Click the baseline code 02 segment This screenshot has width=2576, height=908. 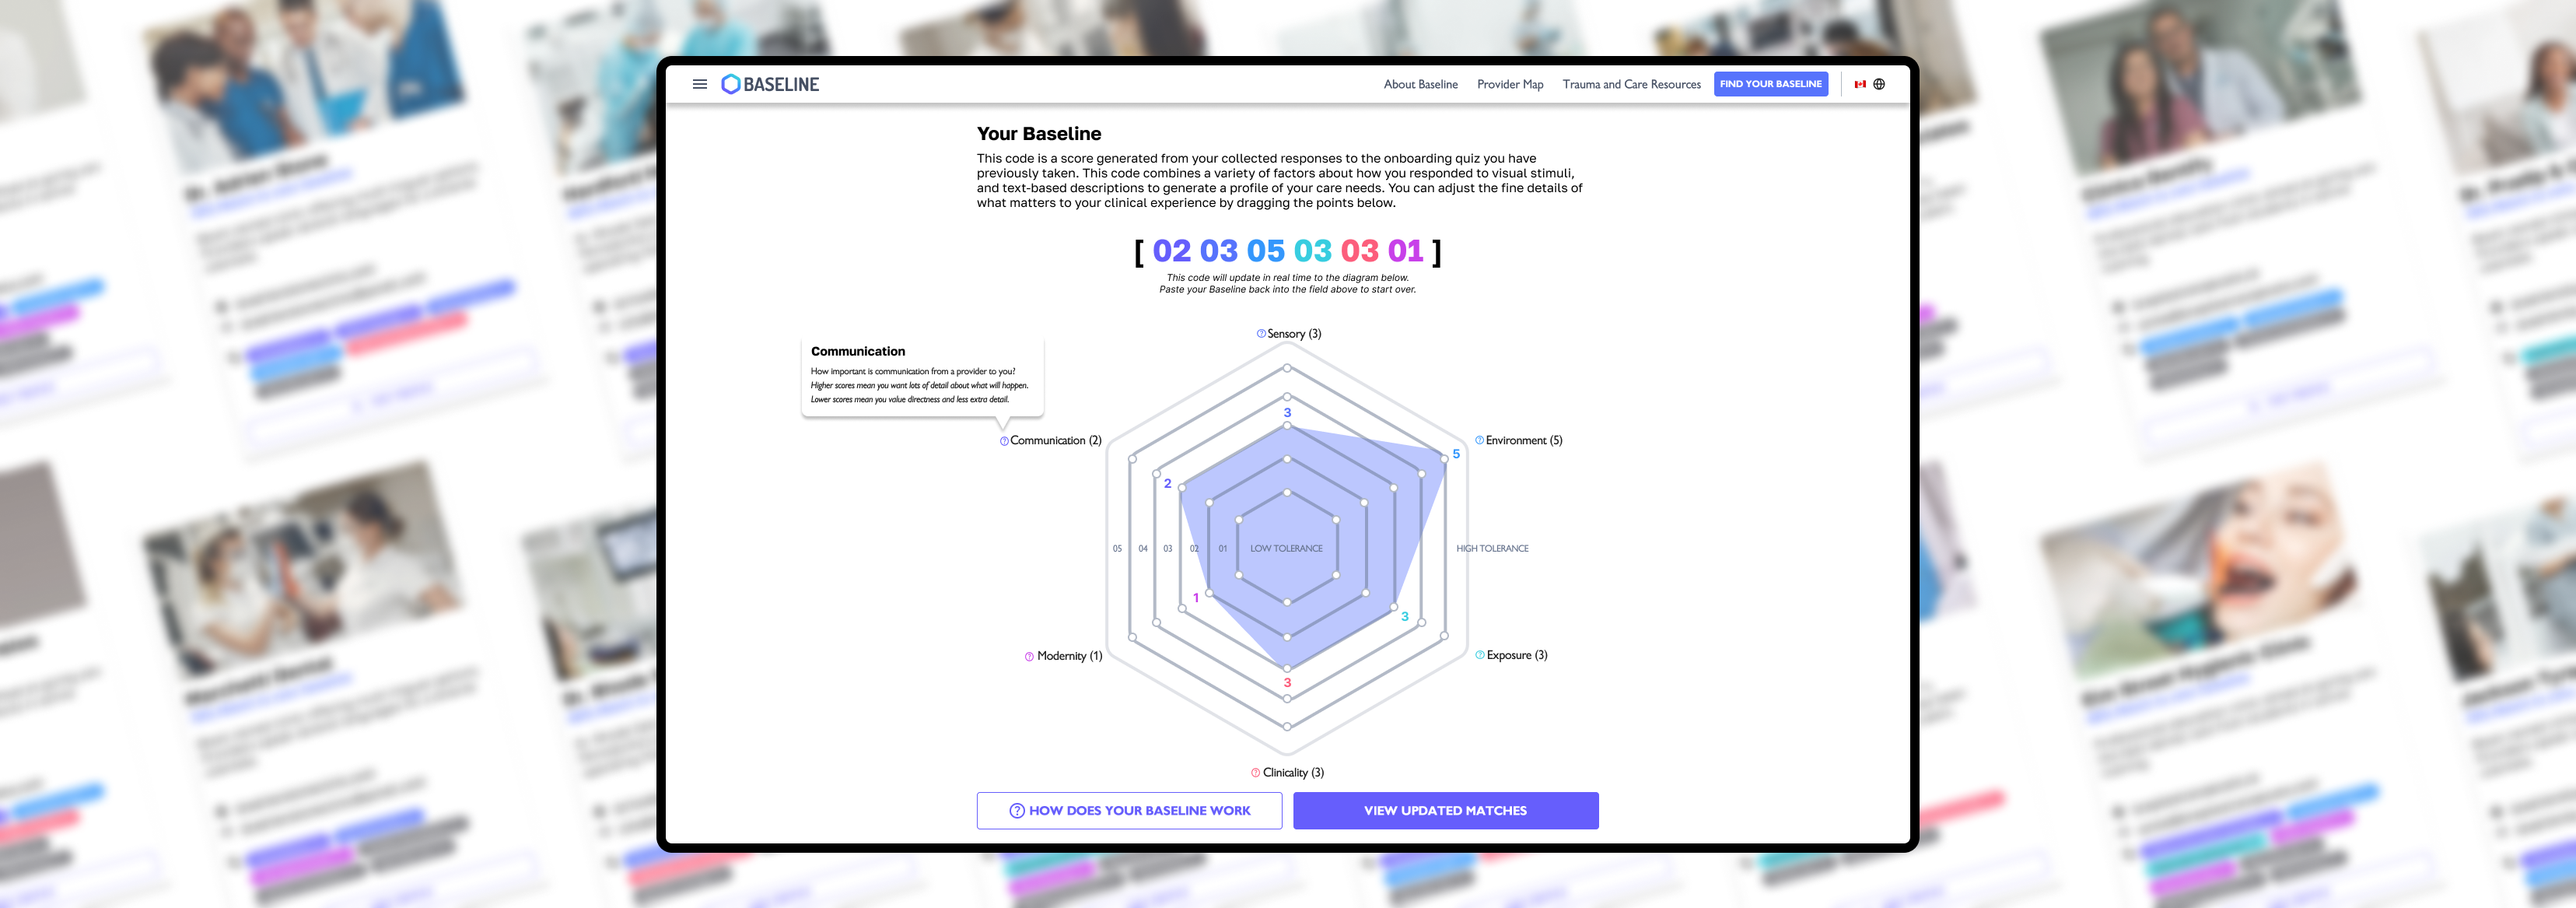point(1172,251)
